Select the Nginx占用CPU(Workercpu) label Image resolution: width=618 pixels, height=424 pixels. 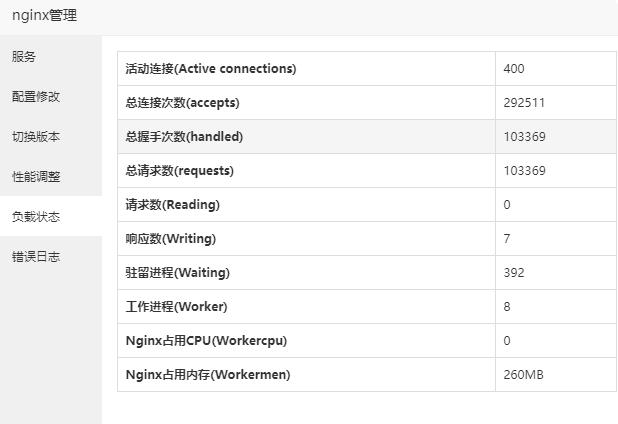coord(206,340)
